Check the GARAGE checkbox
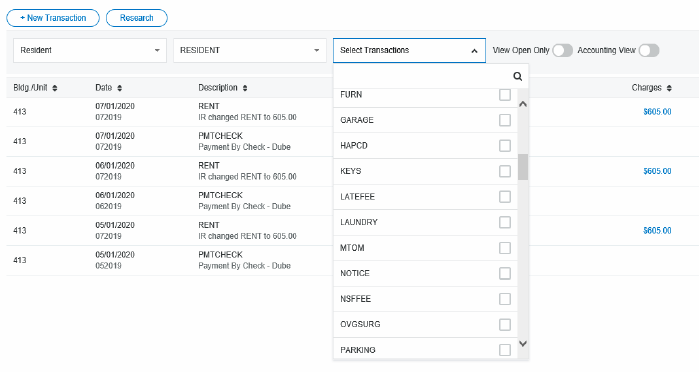The image size is (699, 372). (x=505, y=120)
